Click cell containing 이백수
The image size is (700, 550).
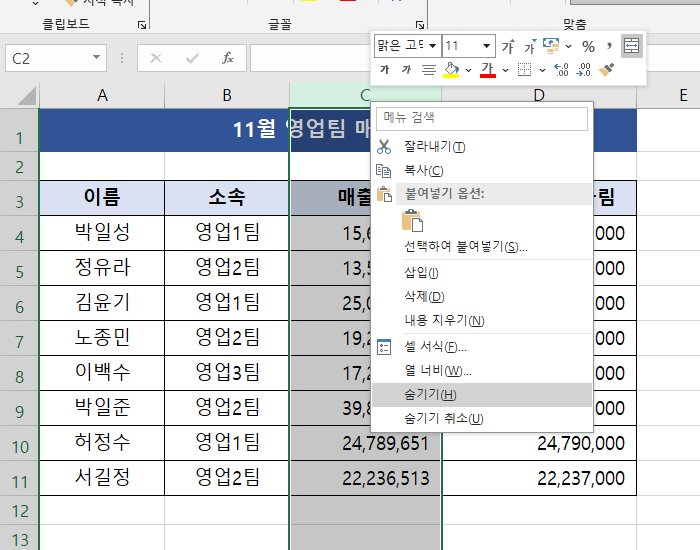tap(102, 373)
